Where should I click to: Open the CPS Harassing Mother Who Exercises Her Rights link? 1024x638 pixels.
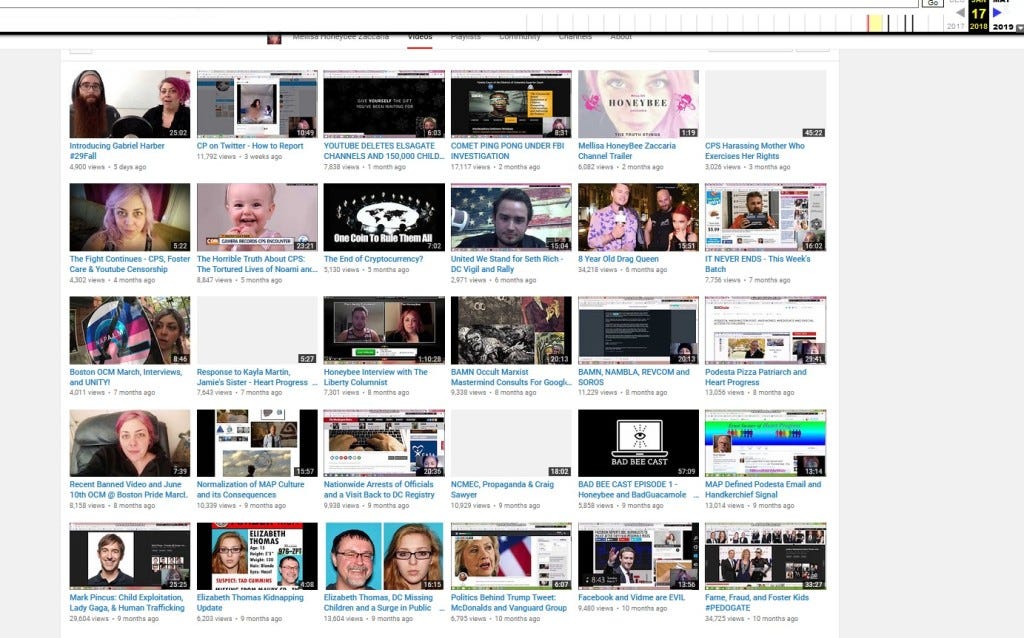tap(754, 151)
